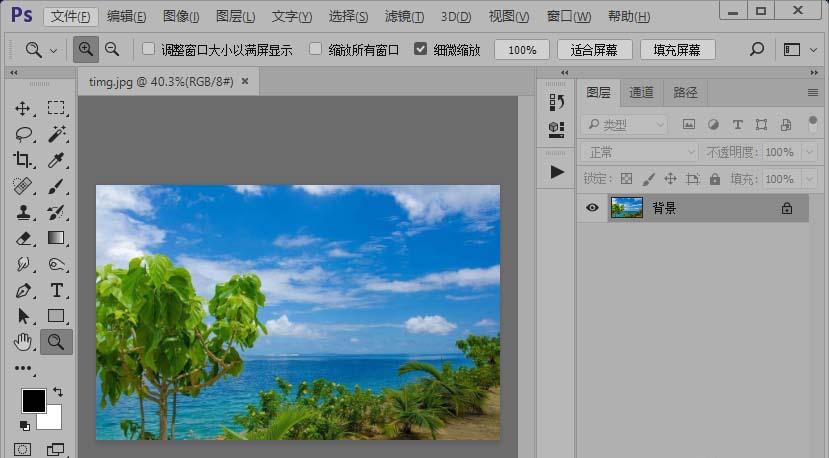Select the Move tool
The image size is (829, 458).
23,108
